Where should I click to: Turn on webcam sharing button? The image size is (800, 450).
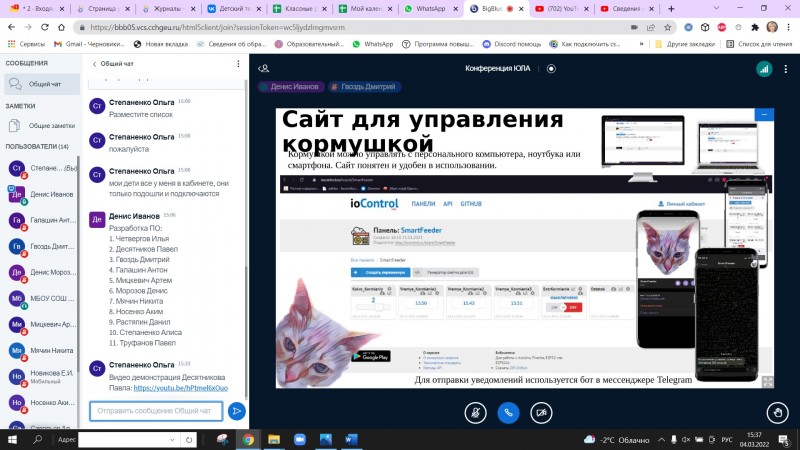(x=540, y=411)
